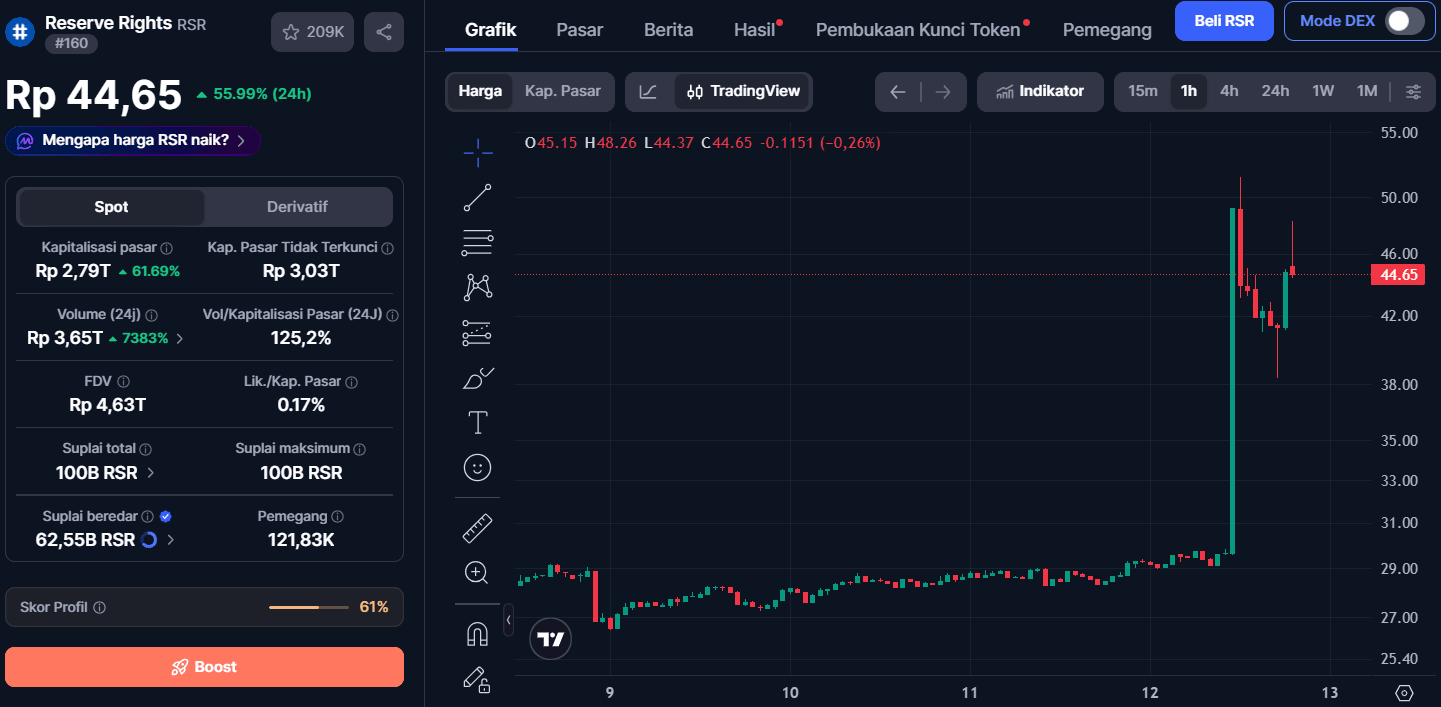
Task: Select the crosshair cursor tool
Action: click(478, 152)
